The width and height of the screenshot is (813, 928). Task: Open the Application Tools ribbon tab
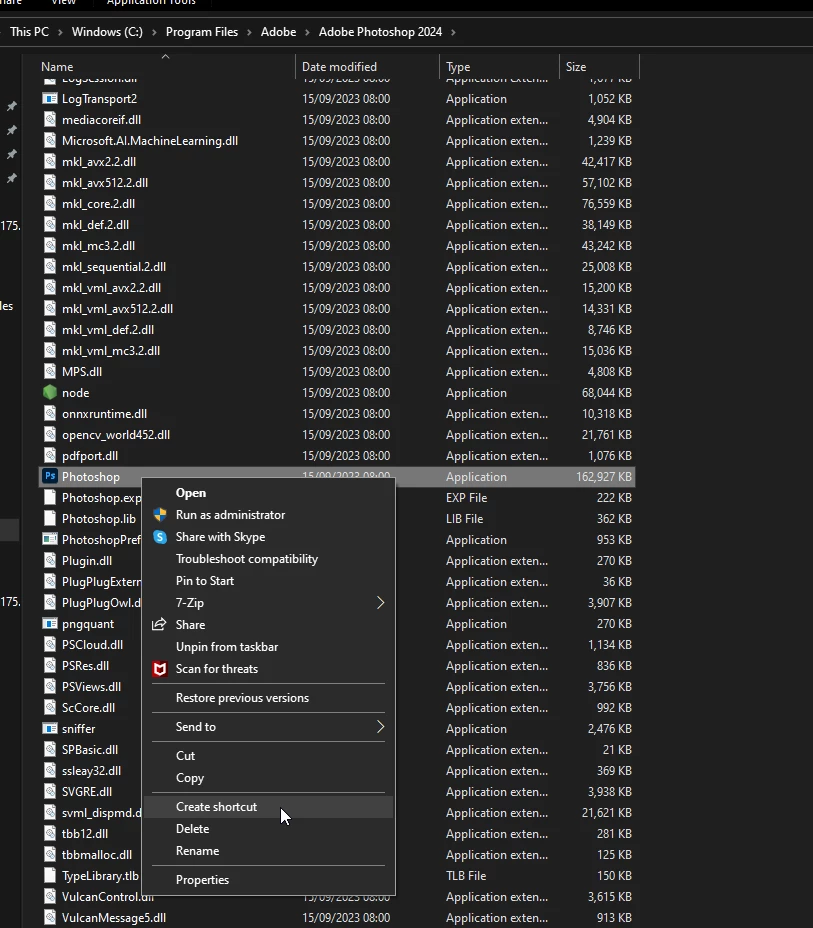click(x=151, y=2)
